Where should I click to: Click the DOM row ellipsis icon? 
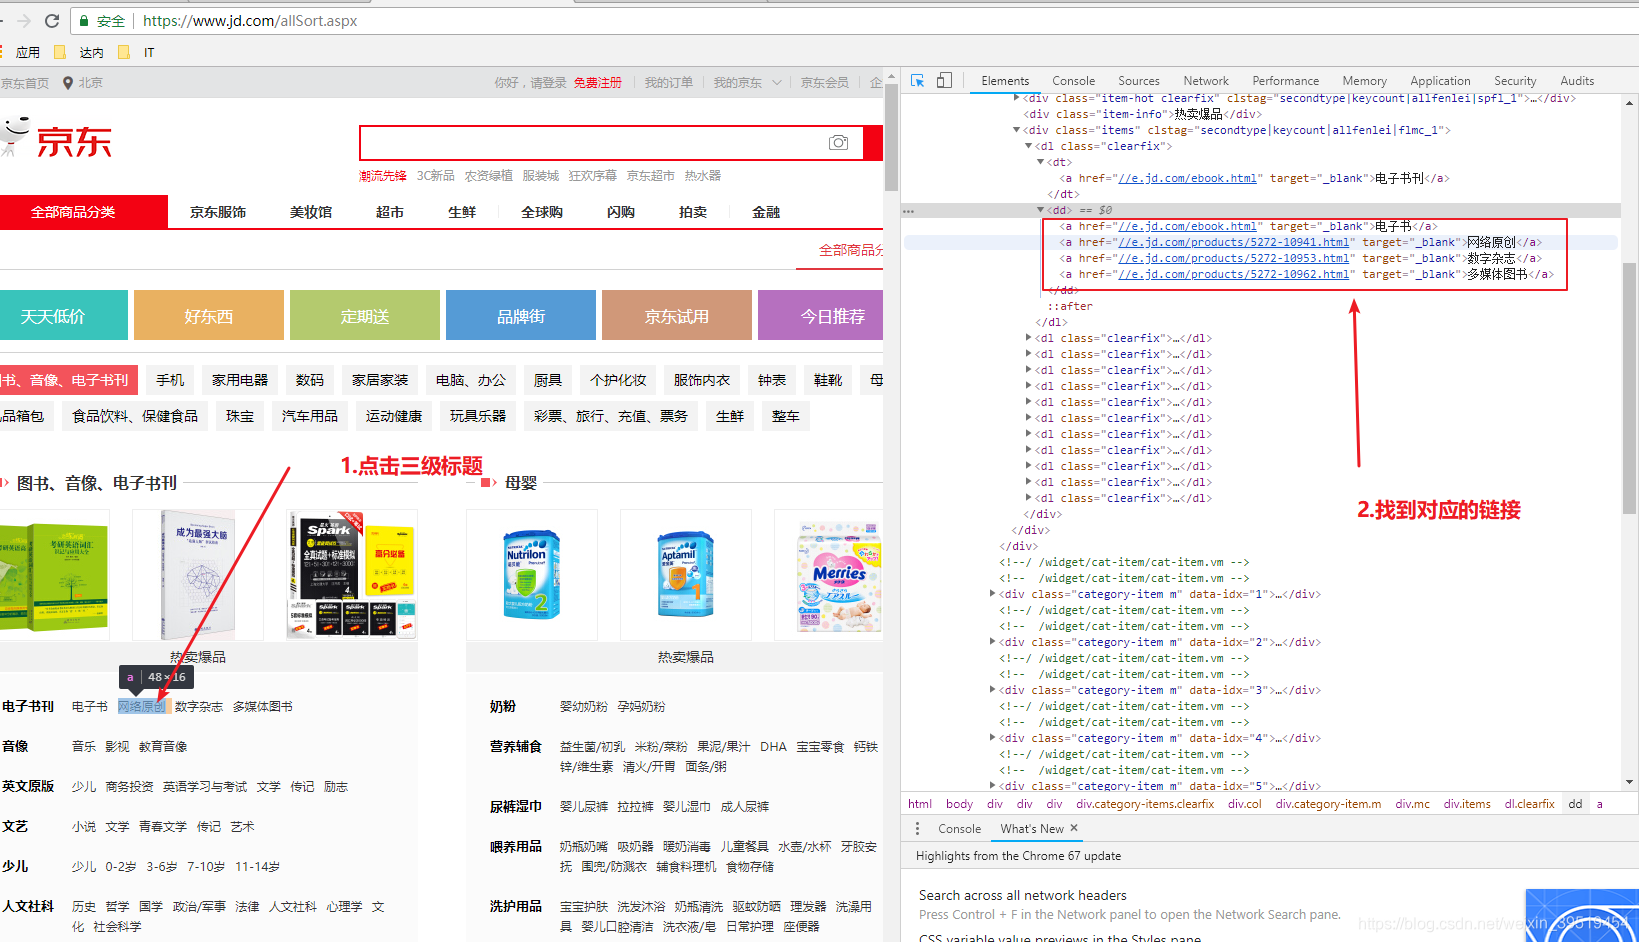908,211
